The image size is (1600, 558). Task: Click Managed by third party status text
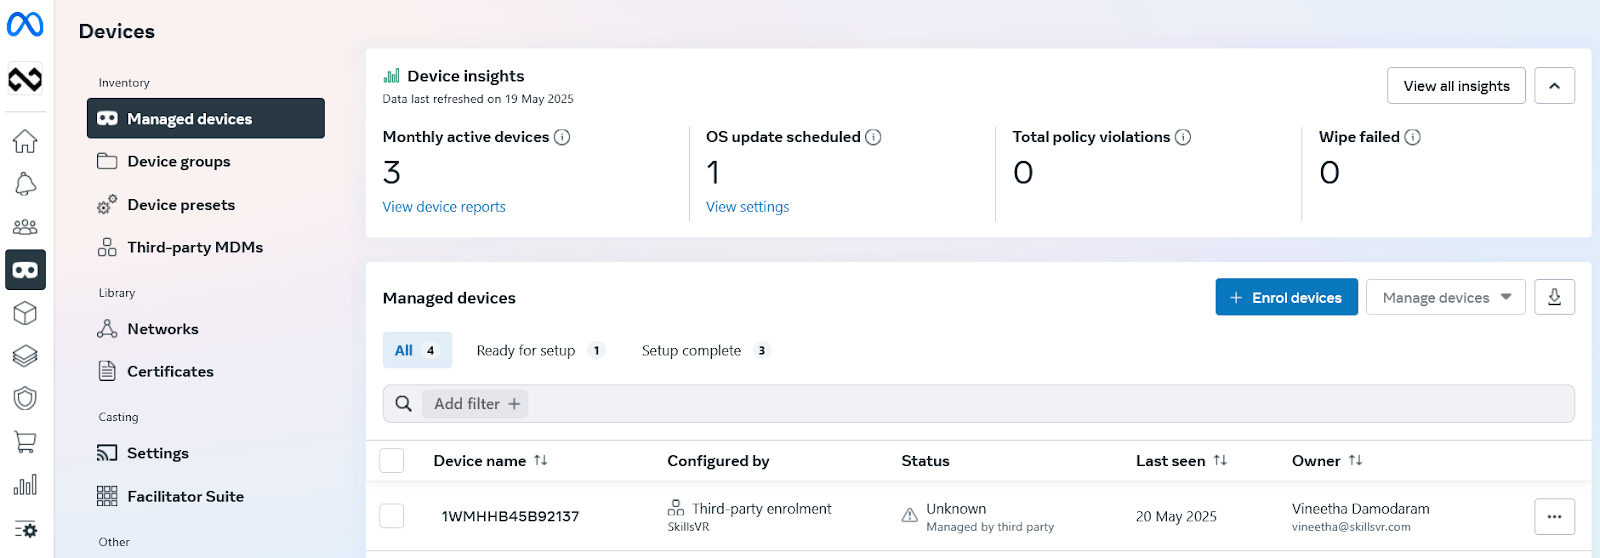click(990, 527)
